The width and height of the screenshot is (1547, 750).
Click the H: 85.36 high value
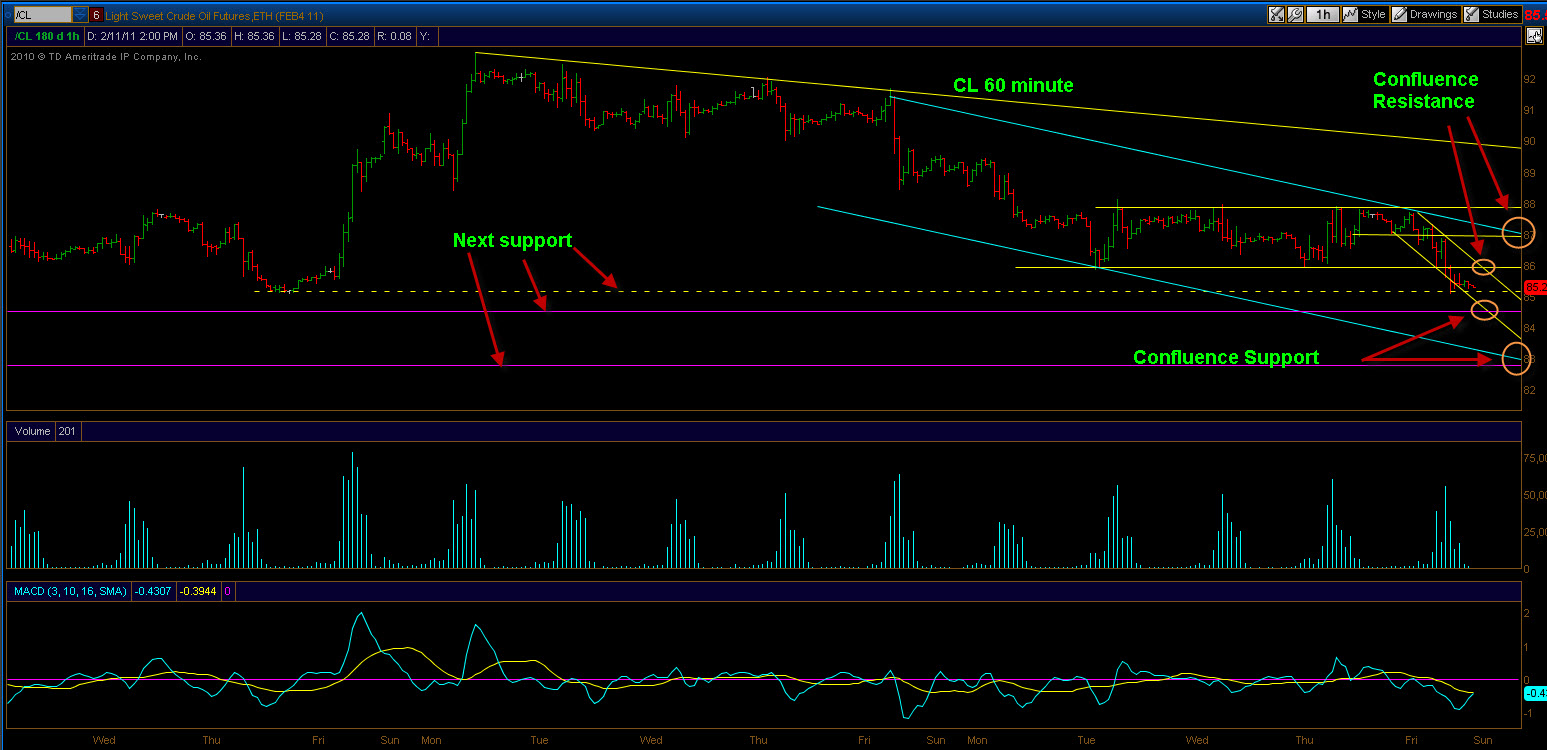click(256, 36)
